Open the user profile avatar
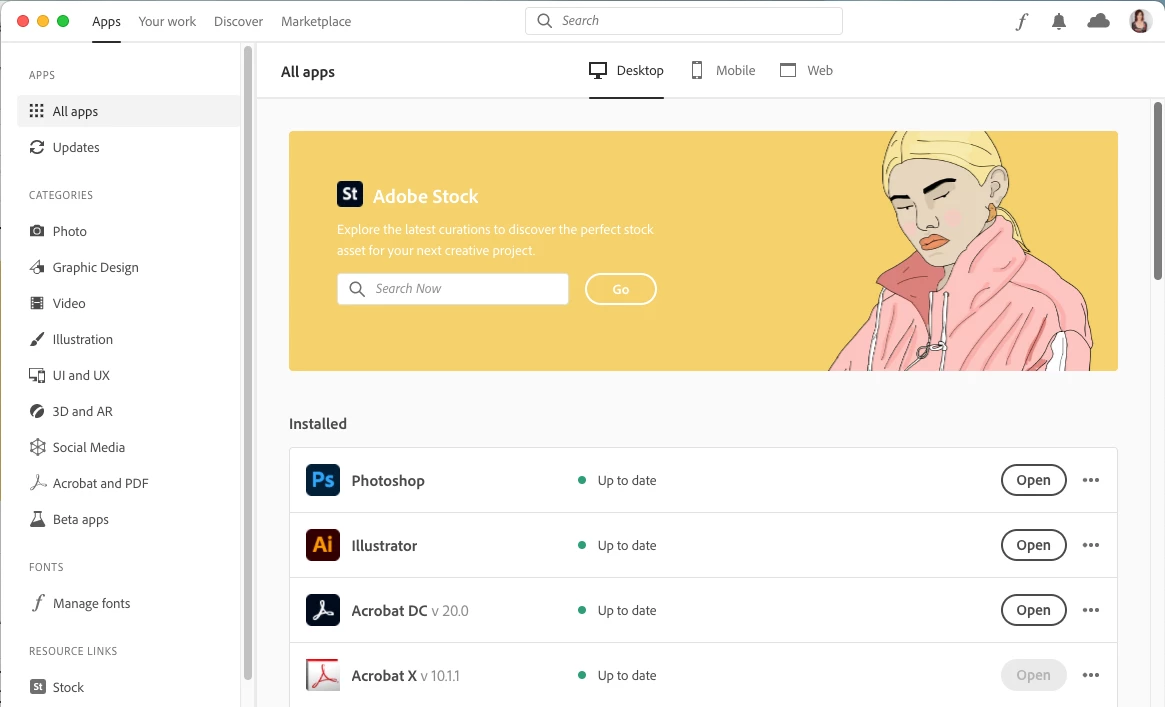 coord(1140,21)
